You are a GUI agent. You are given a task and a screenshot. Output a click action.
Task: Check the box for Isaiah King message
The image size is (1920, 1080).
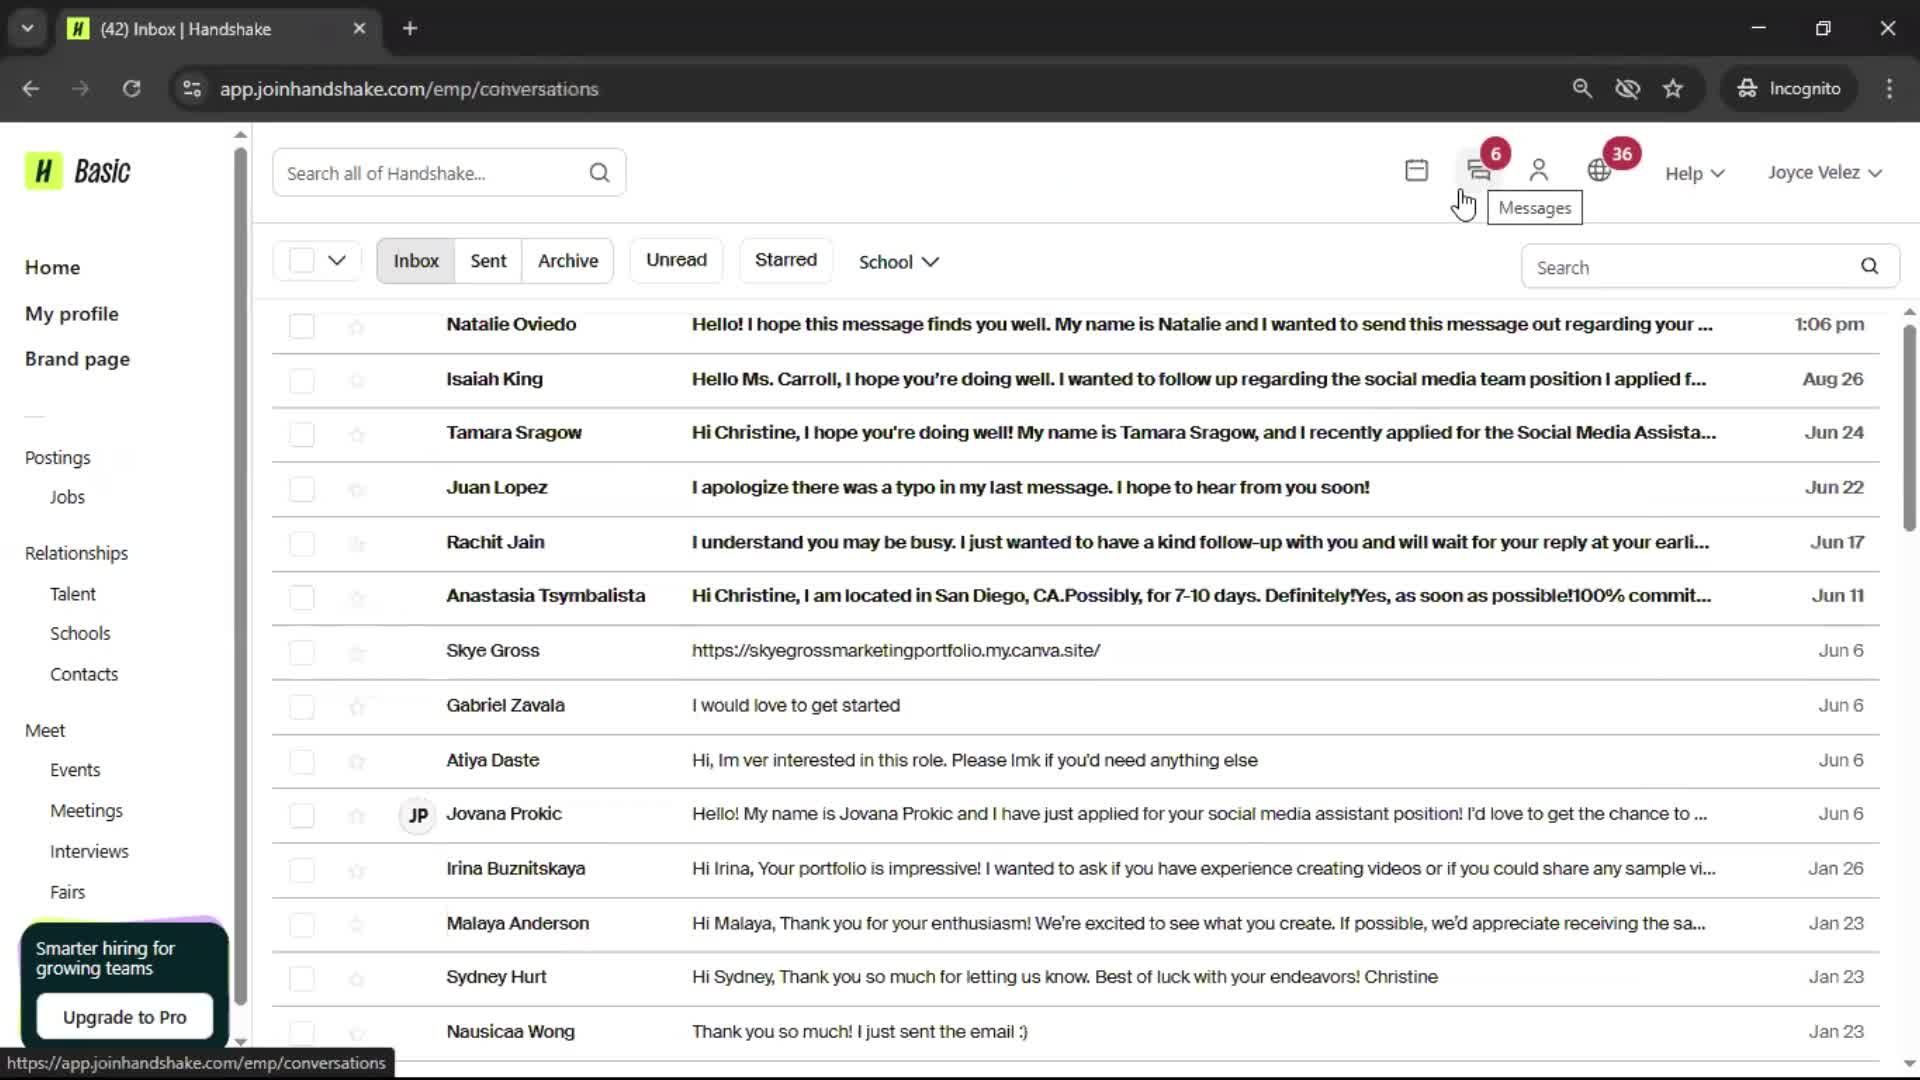tap(301, 381)
